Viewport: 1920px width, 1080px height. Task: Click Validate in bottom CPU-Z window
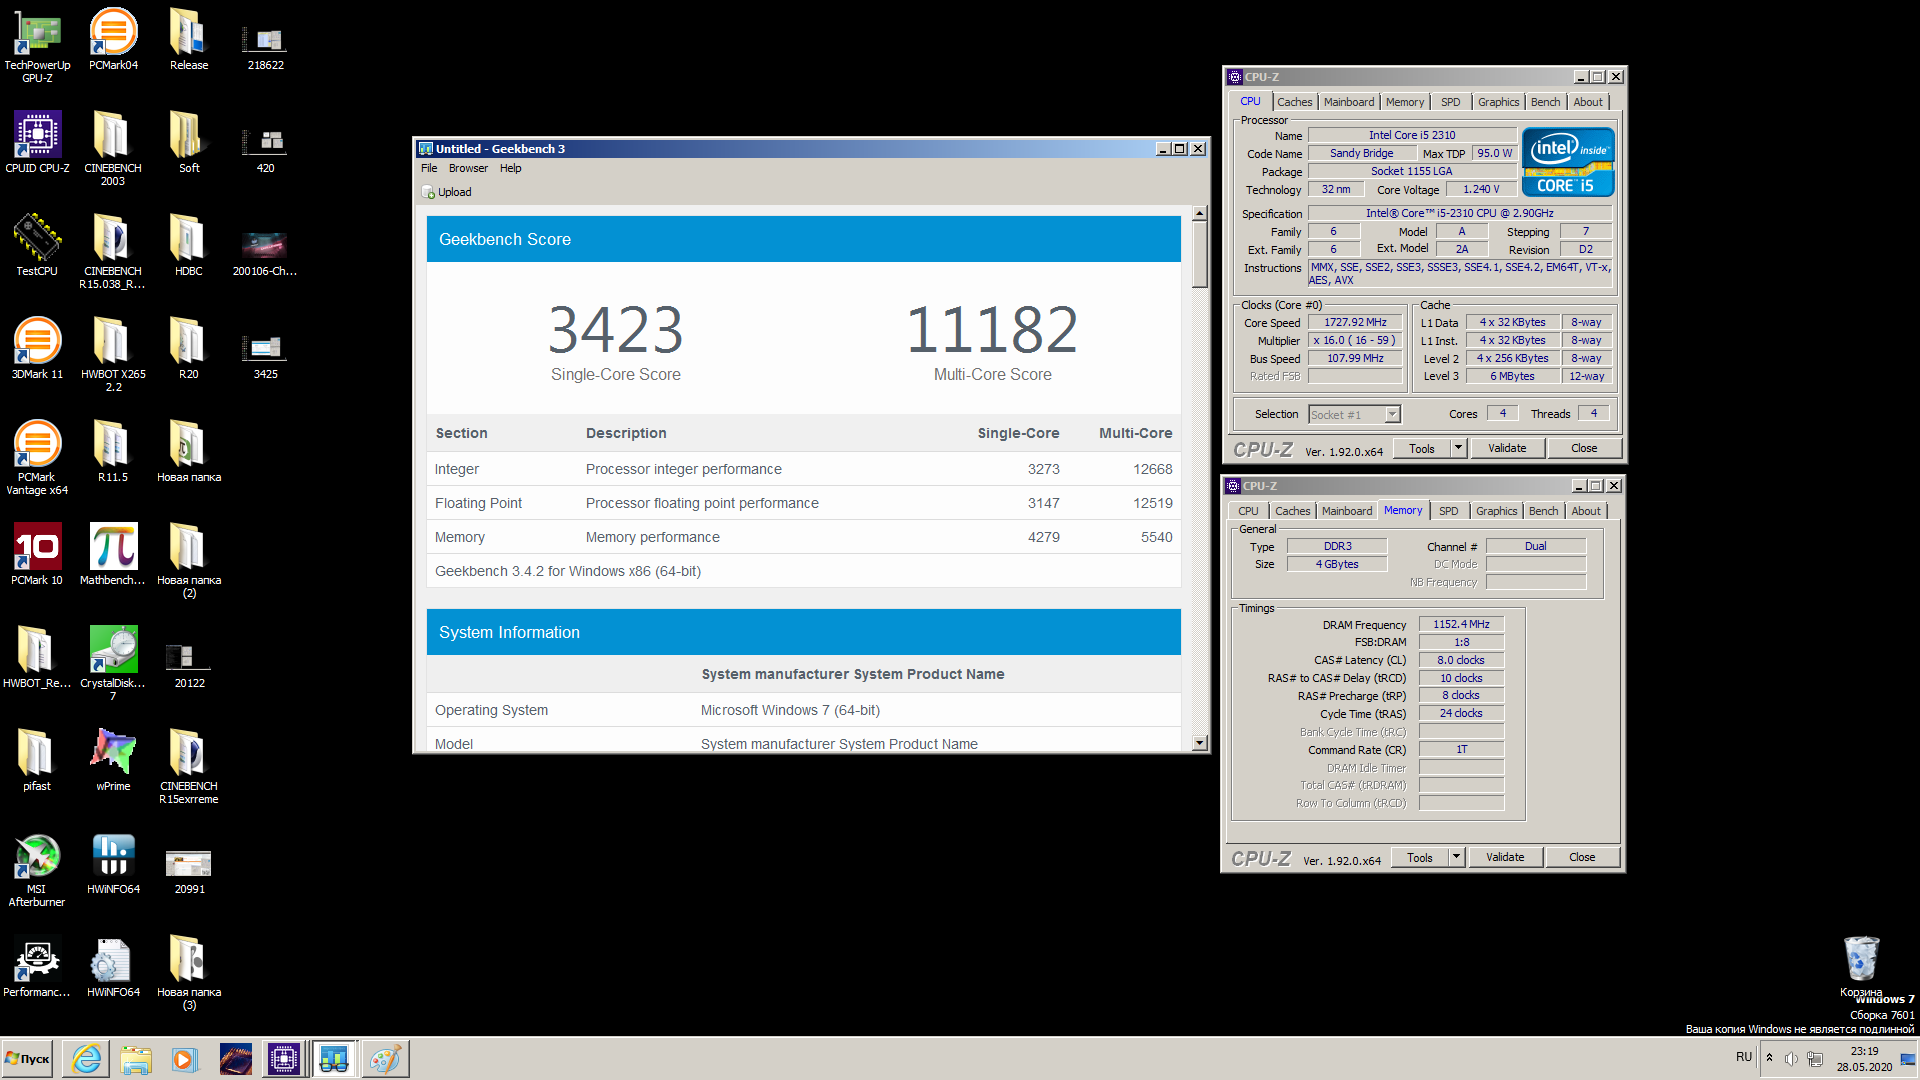pyautogui.click(x=1505, y=857)
